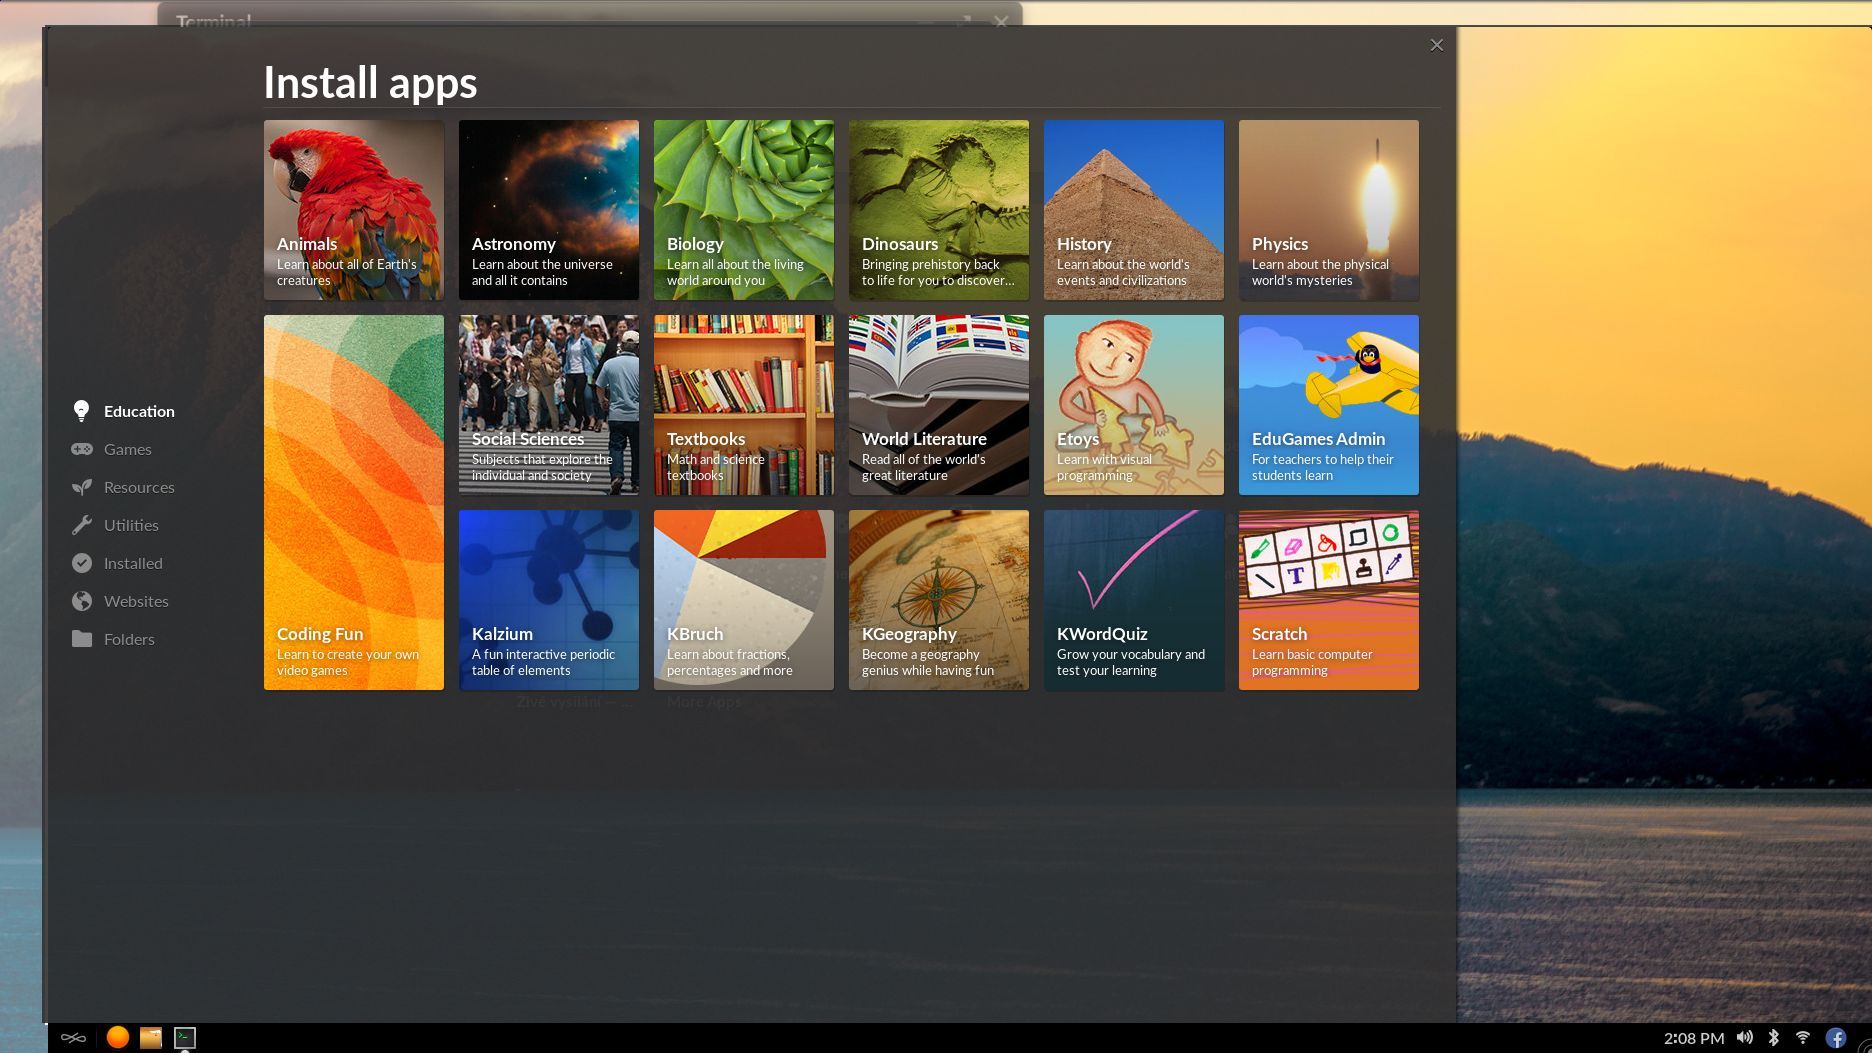The height and width of the screenshot is (1053, 1872).
Task: Open the KGeography app tile
Action: (x=939, y=600)
